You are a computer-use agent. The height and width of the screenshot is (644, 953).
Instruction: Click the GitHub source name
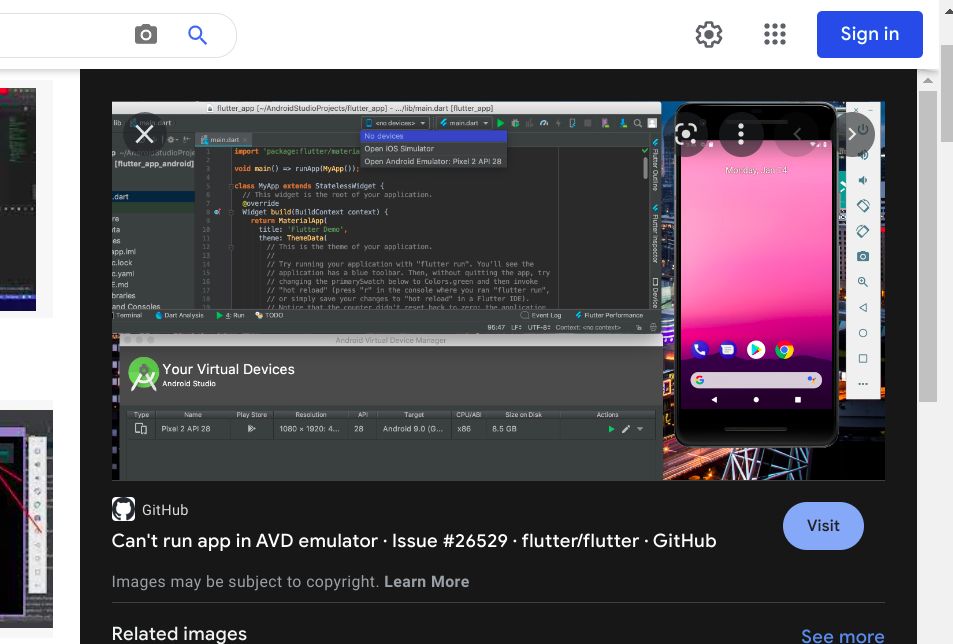pyautogui.click(x=165, y=510)
